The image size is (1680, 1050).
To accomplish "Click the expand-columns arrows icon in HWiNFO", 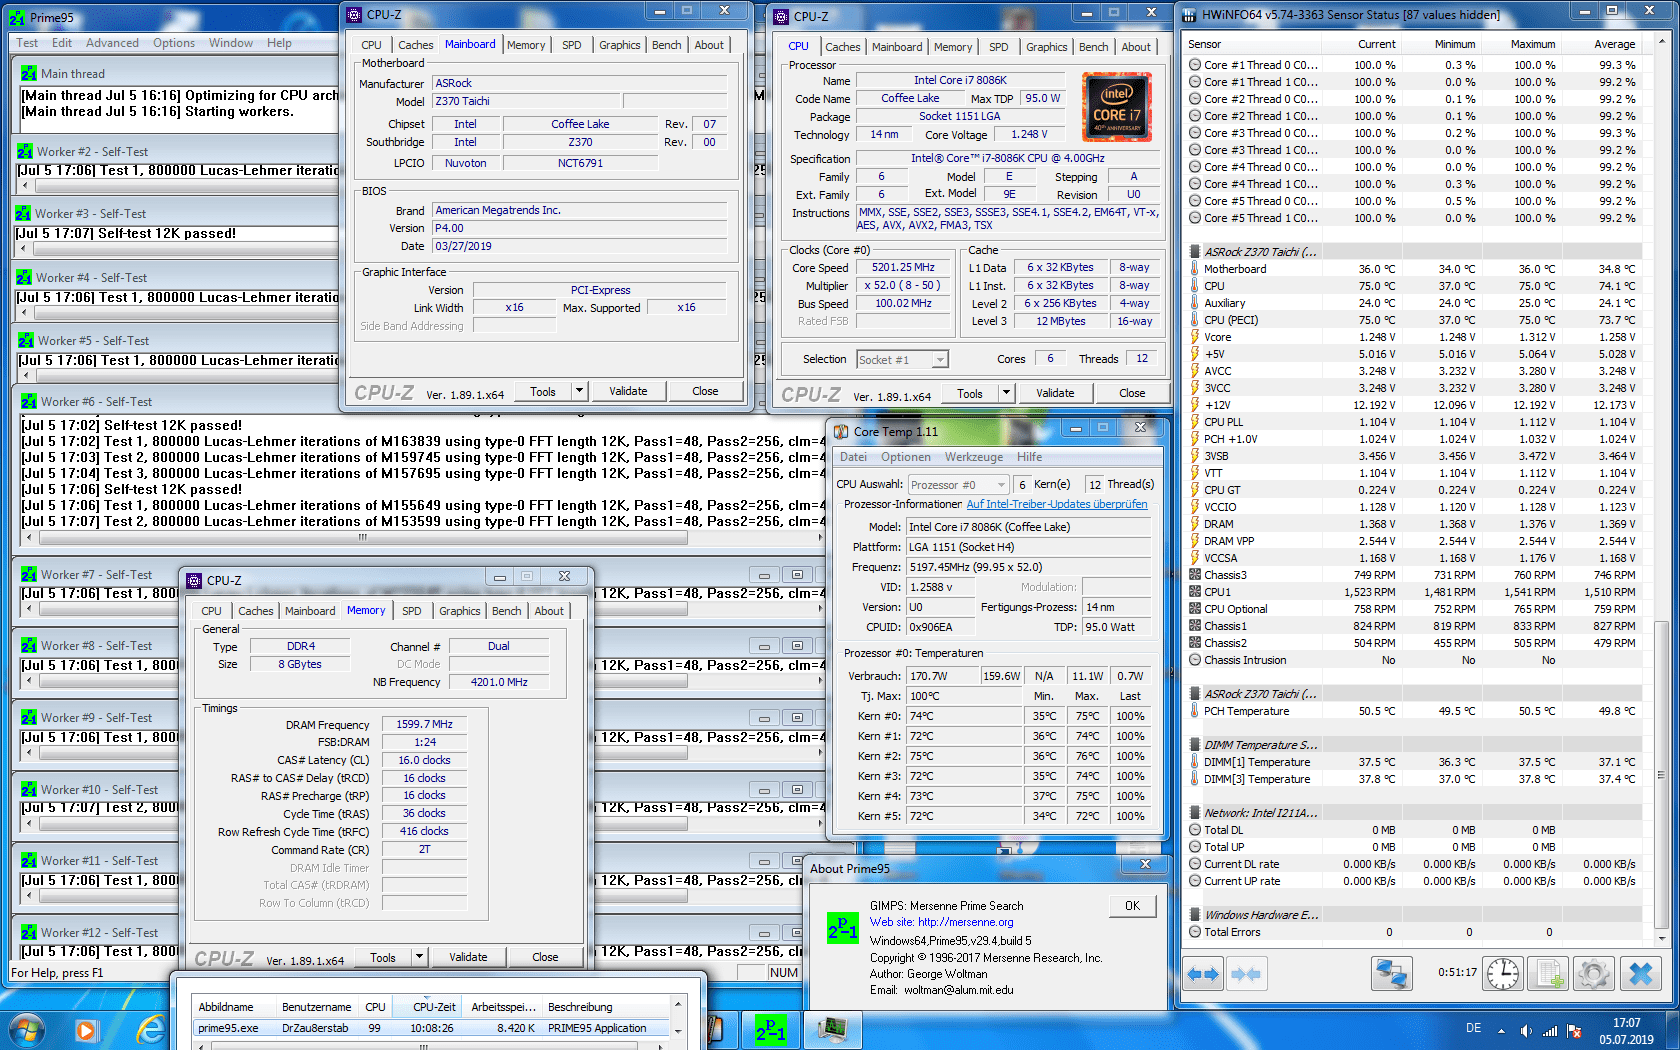I will click(x=1203, y=973).
